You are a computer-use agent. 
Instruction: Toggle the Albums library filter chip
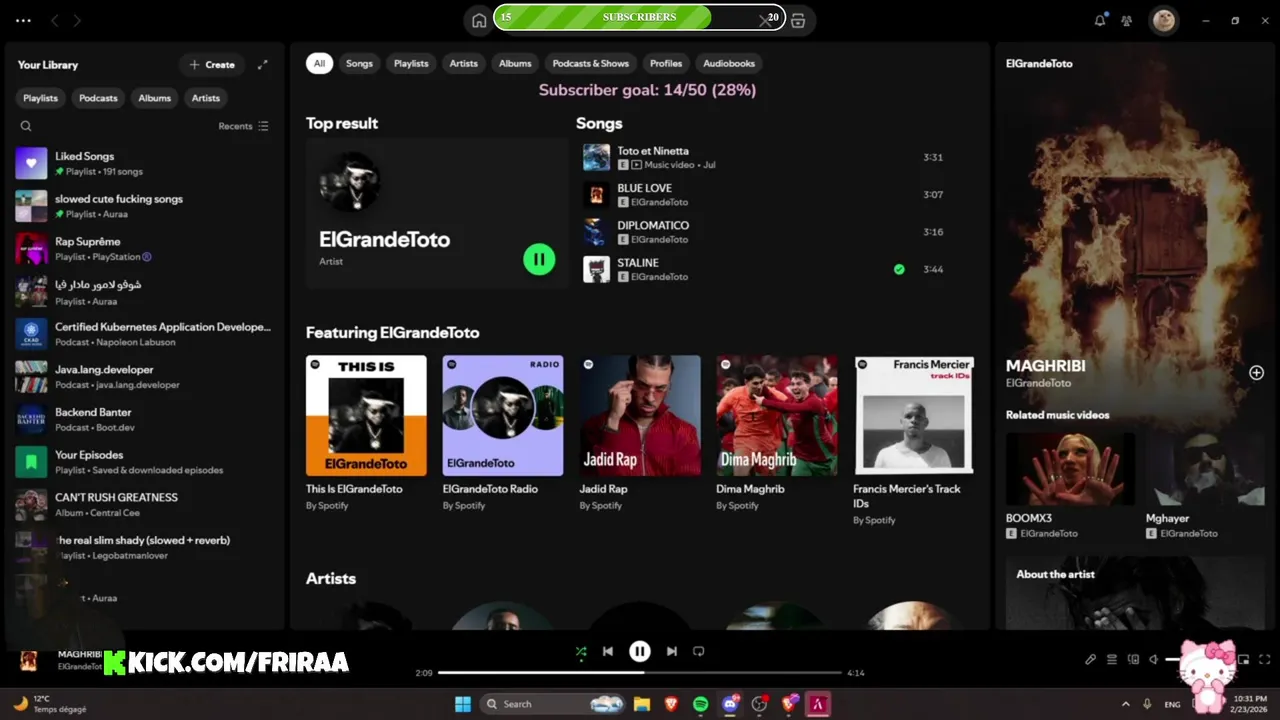point(155,98)
